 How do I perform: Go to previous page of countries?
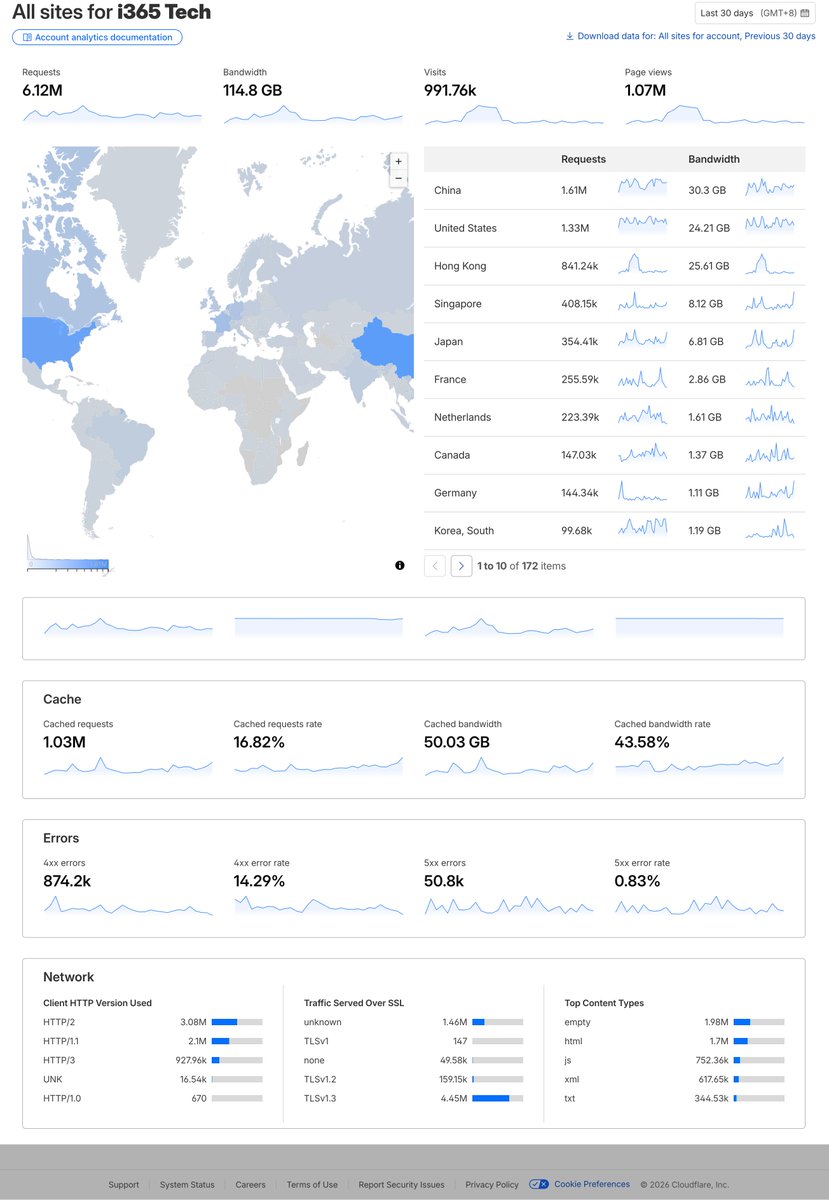coord(435,566)
